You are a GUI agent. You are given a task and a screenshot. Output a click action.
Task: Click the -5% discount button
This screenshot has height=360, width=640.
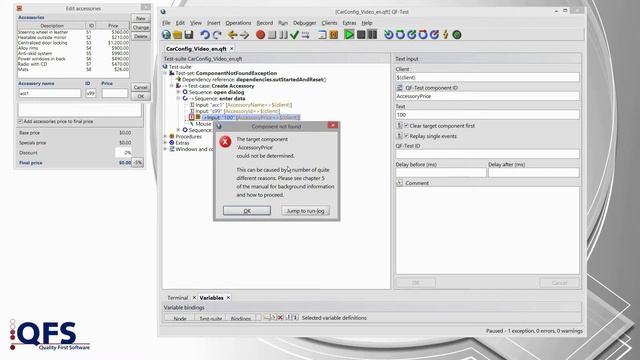[x=138, y=162]
